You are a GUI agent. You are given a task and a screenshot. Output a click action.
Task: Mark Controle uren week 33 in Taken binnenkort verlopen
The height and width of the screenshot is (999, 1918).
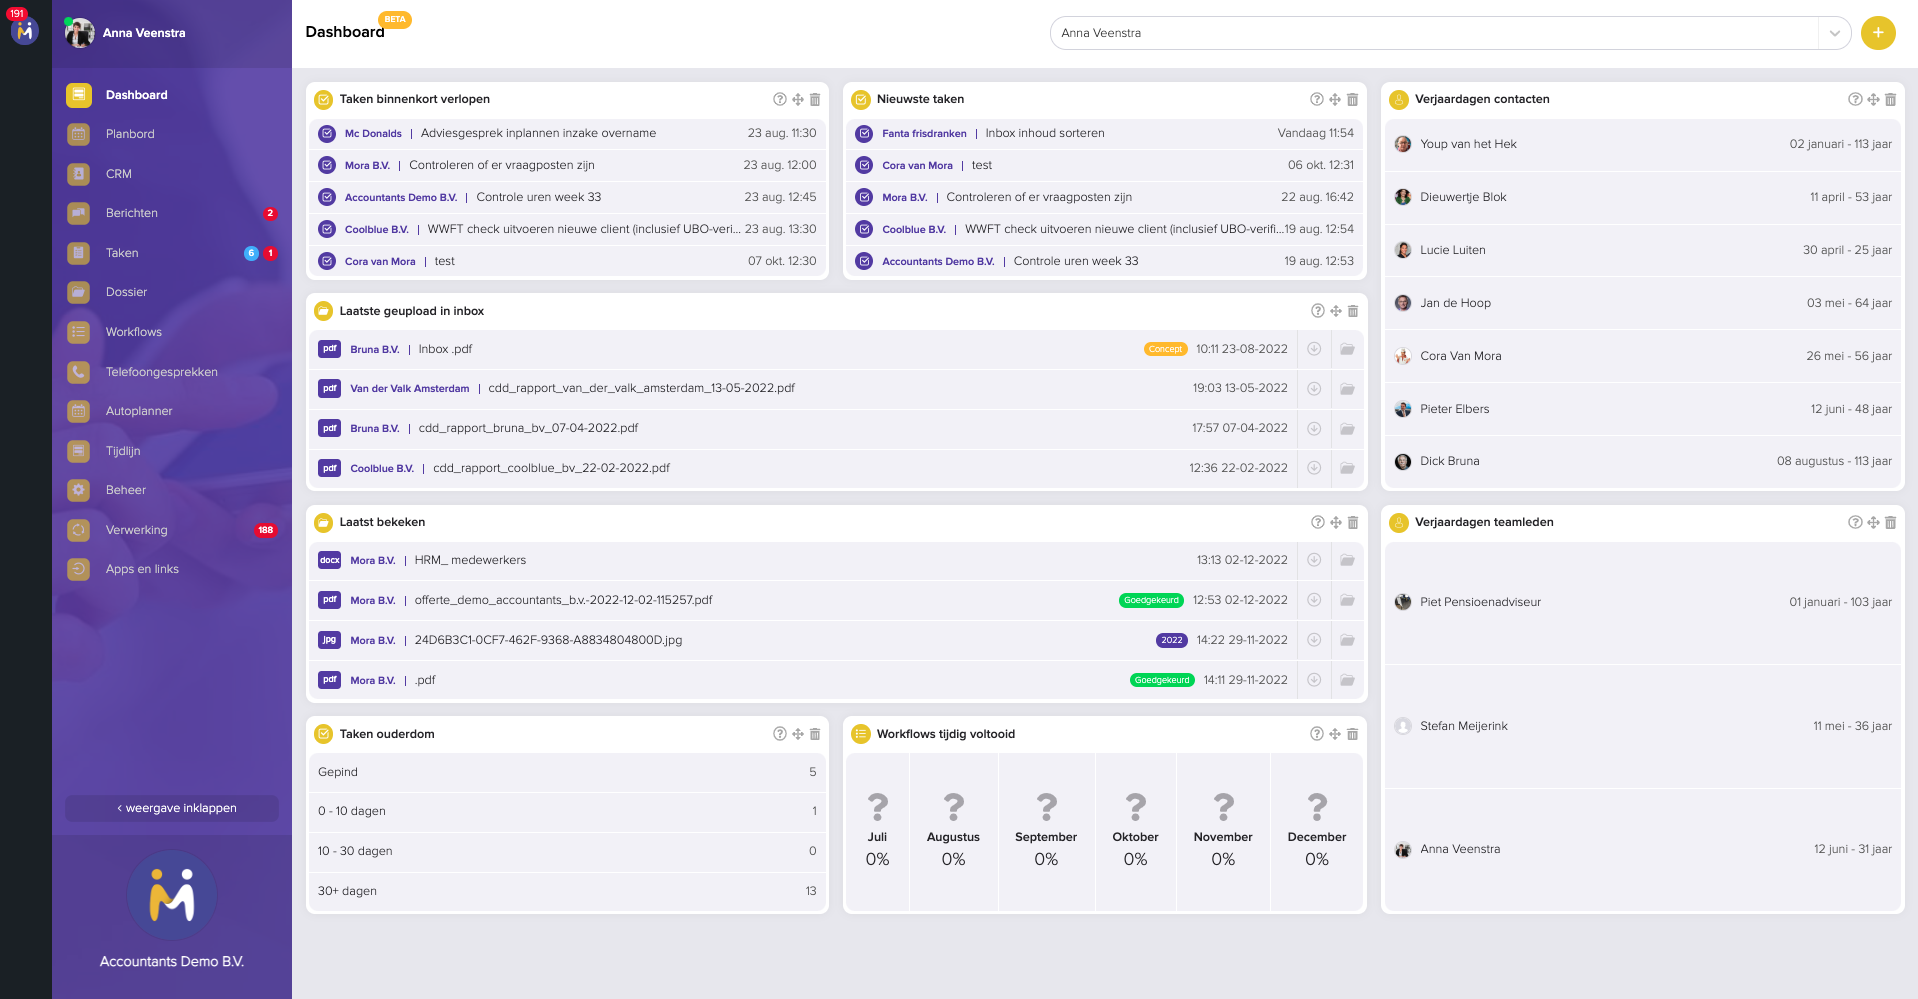327,197
